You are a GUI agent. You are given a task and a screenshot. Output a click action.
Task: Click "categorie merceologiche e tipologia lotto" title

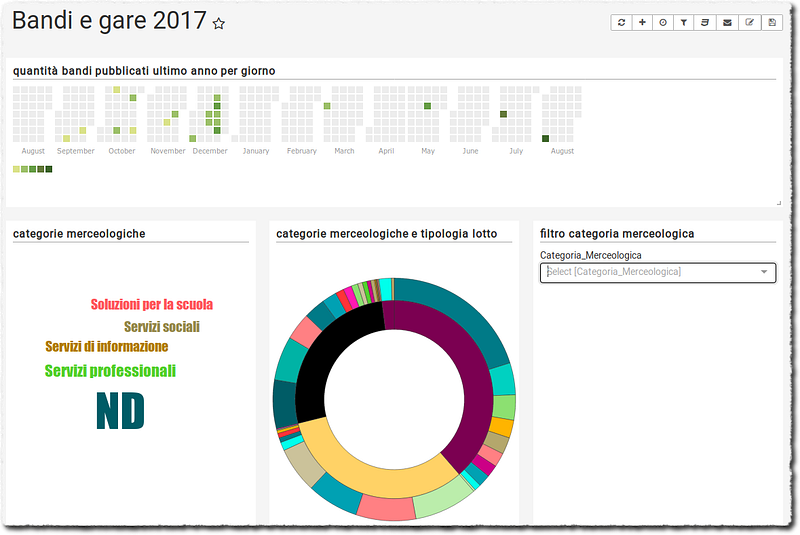pos(387,234)
